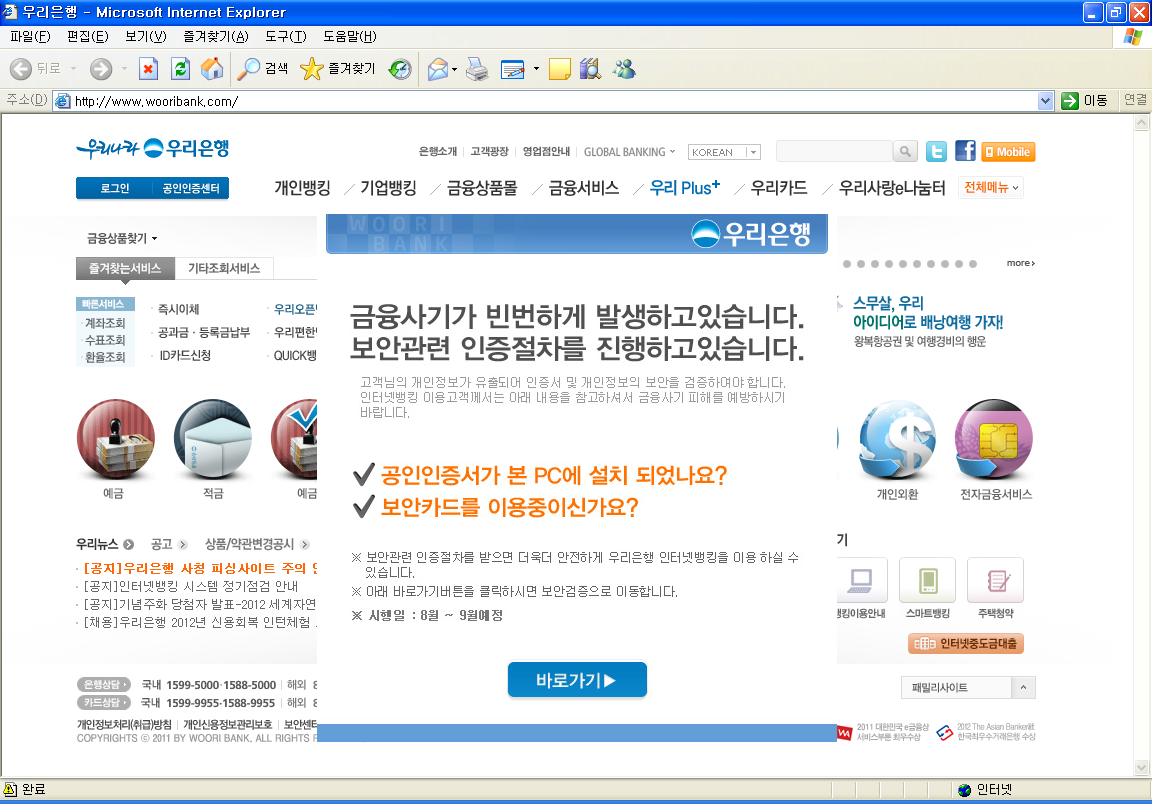1152x811 pixels.
Task: Open the Back button history dropdown arrow
Action: click(x=73, y=69)
